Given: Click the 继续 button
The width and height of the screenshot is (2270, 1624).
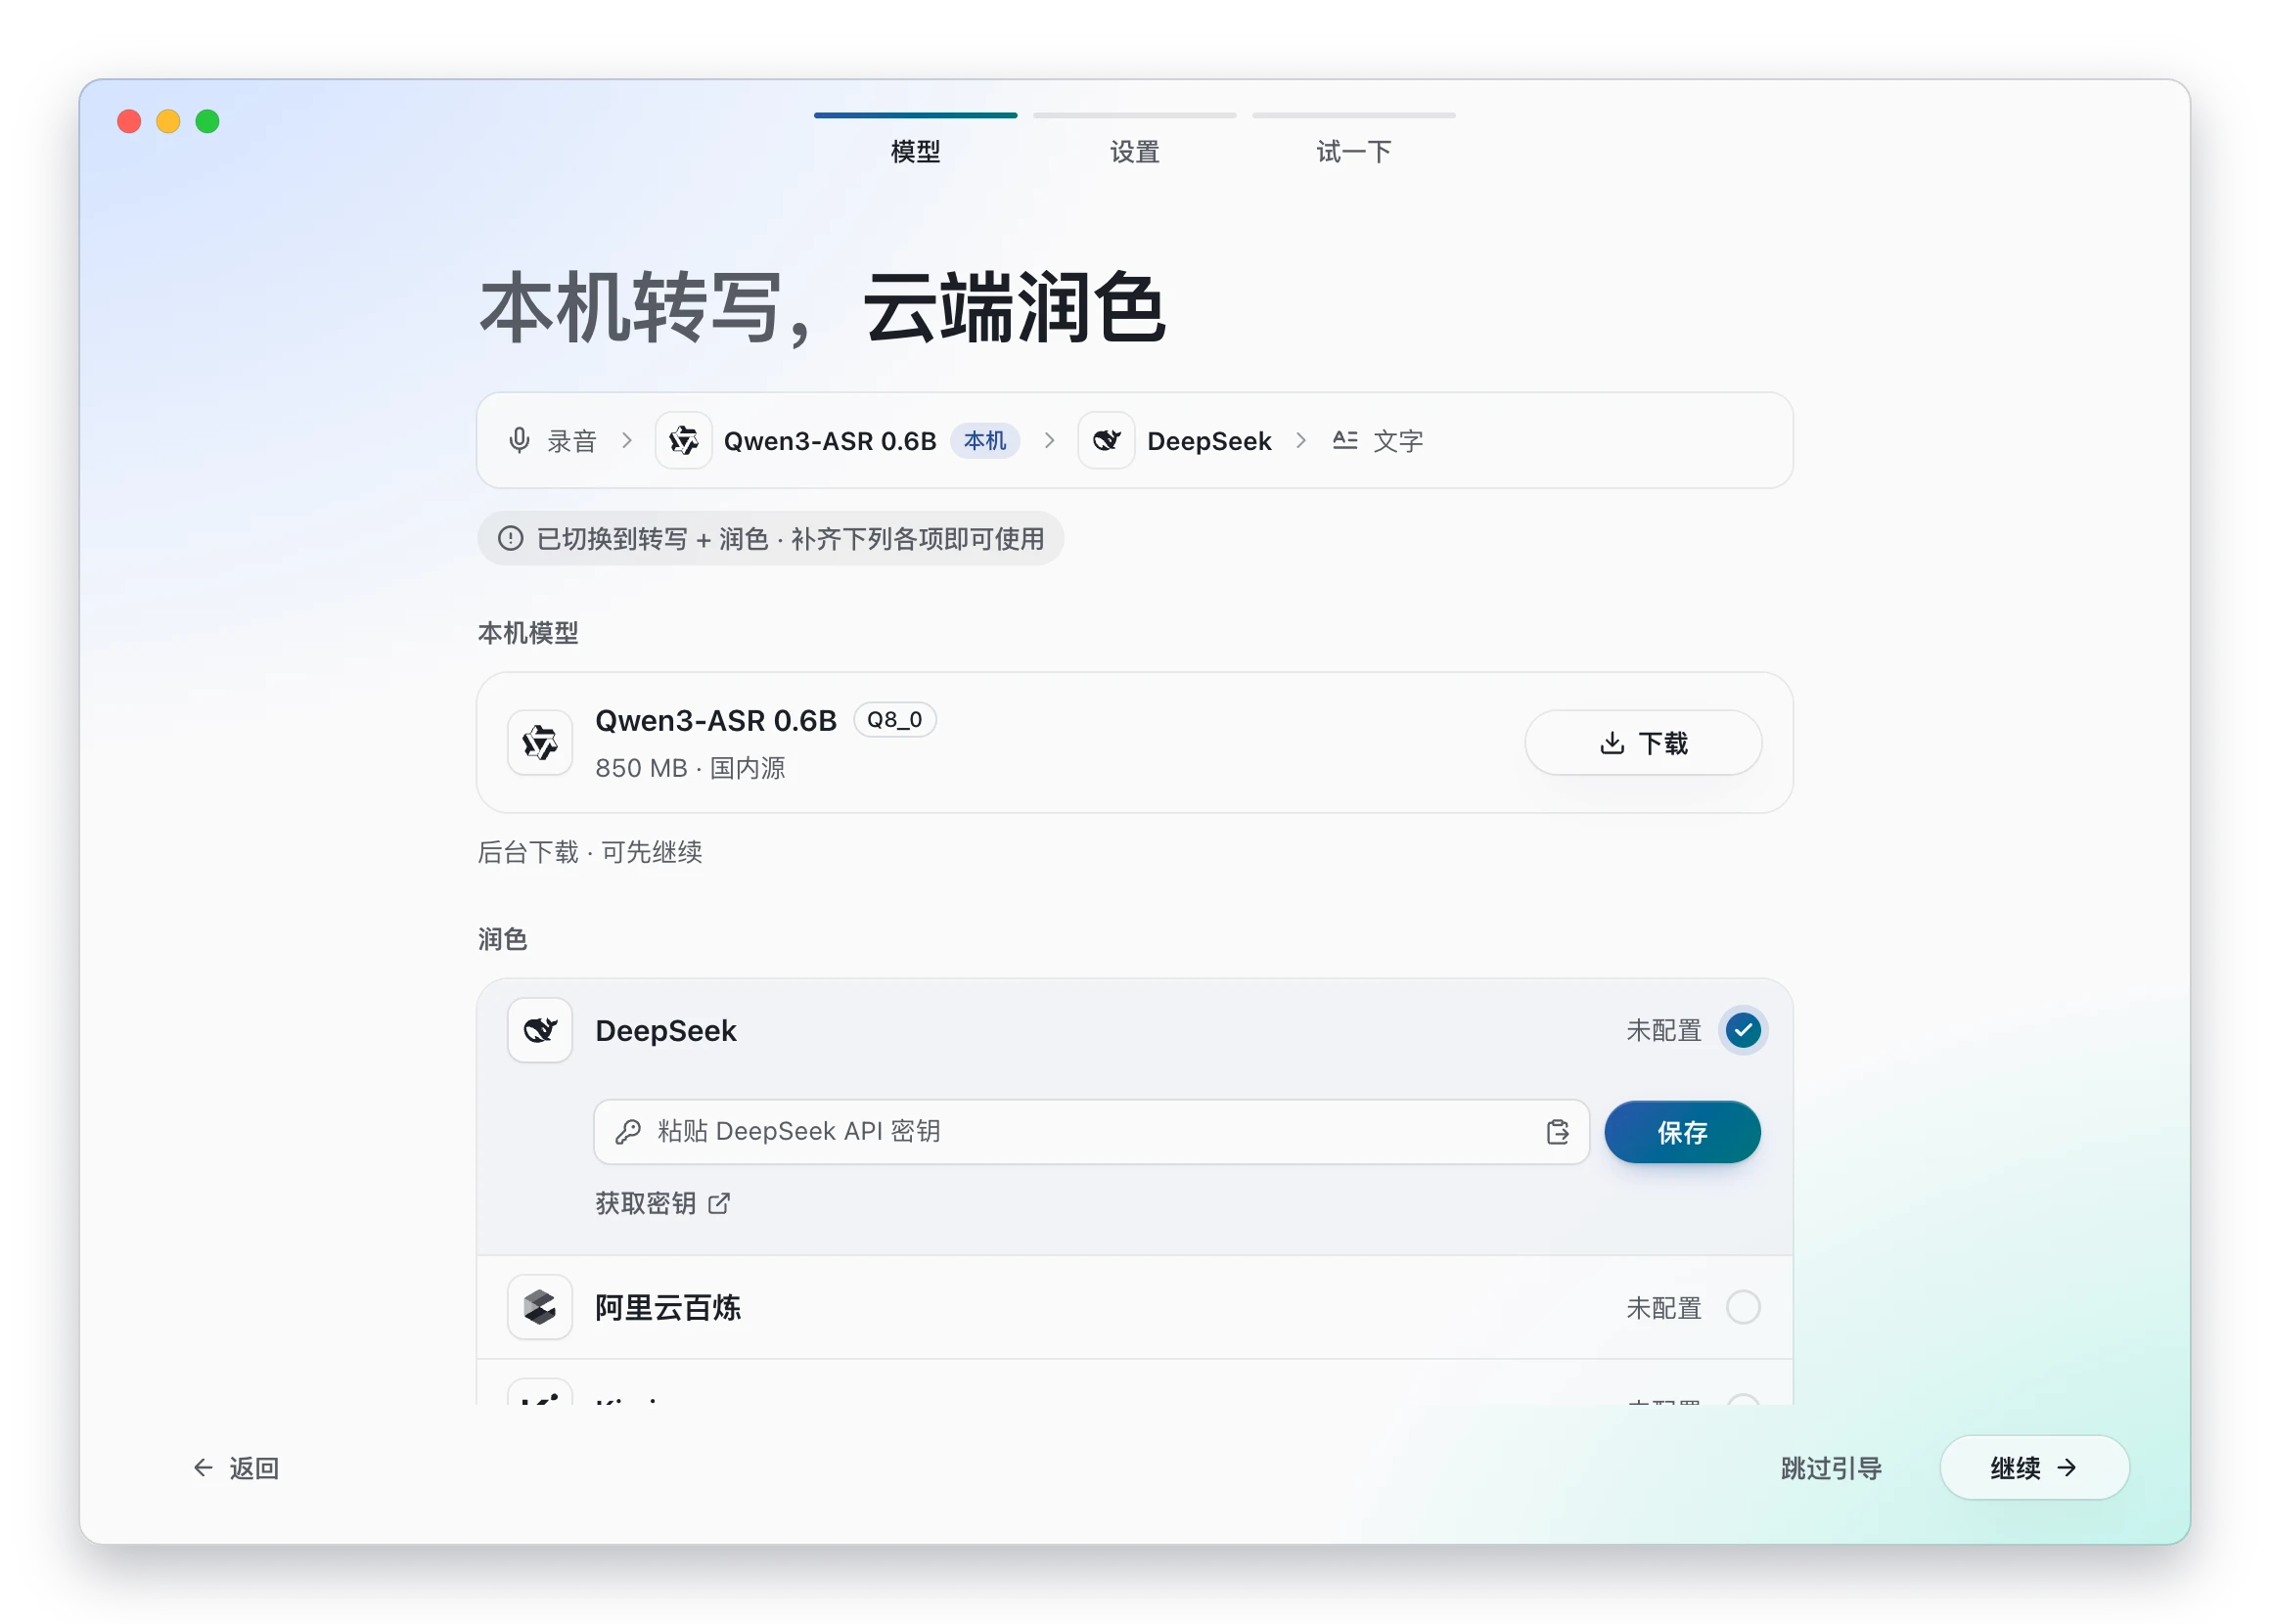Looking at the screenshot, I should coord(2034,1467).
